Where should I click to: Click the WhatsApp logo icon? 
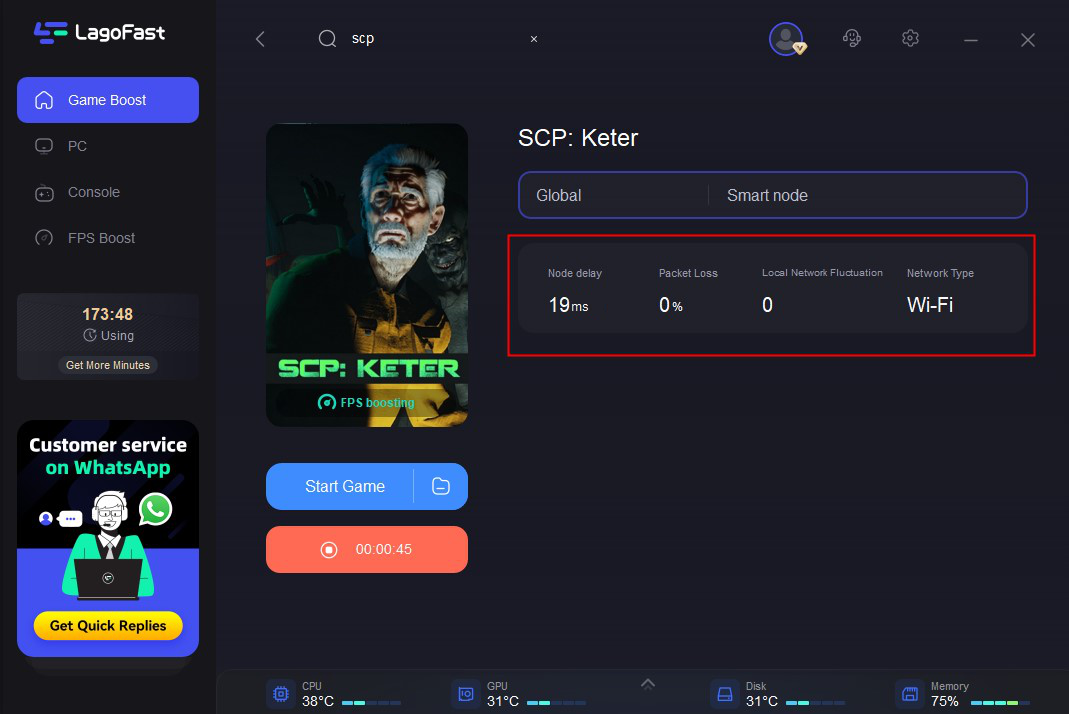[x=155, y=509]
